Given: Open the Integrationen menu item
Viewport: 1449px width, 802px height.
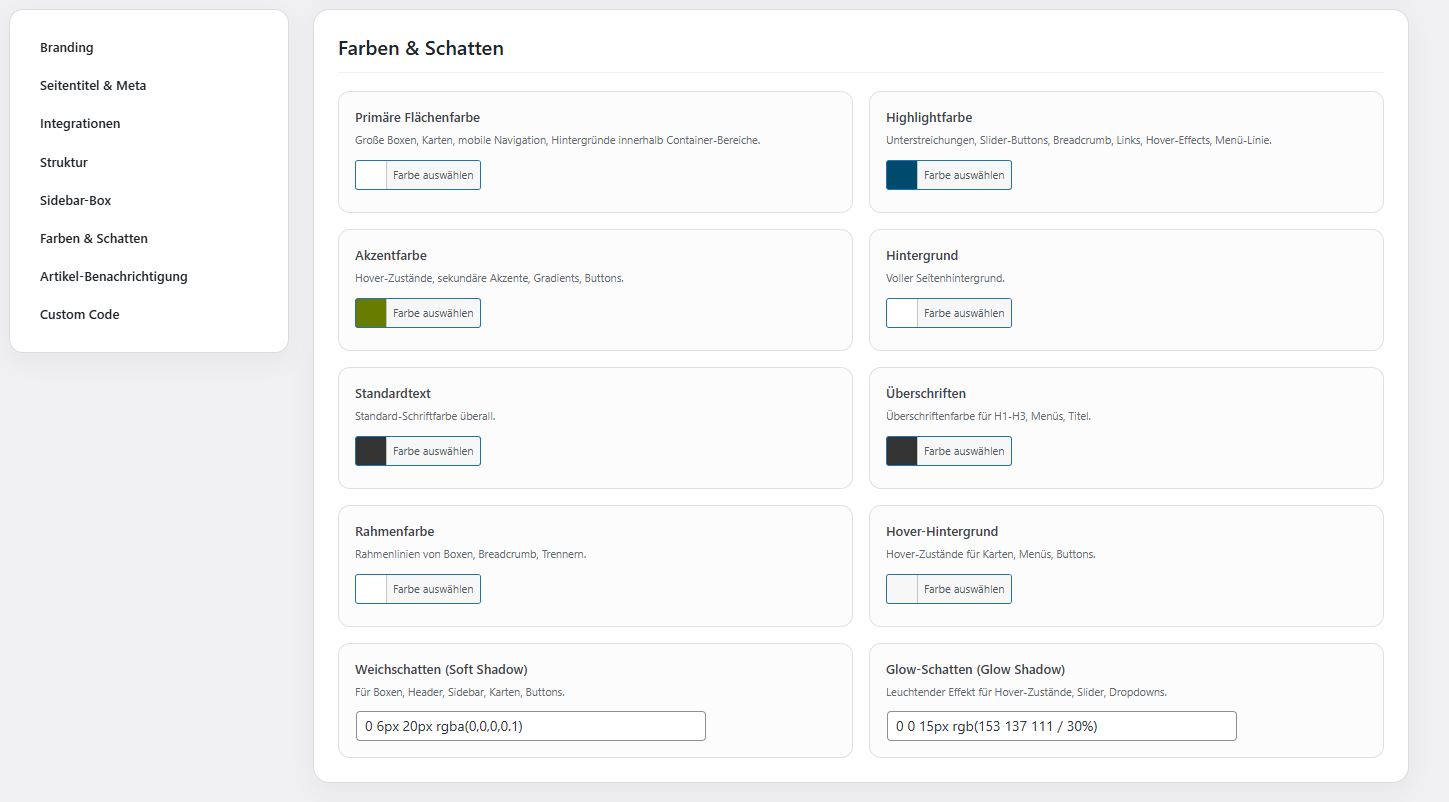Looking at the screenshot, I should tap(80, 124).
